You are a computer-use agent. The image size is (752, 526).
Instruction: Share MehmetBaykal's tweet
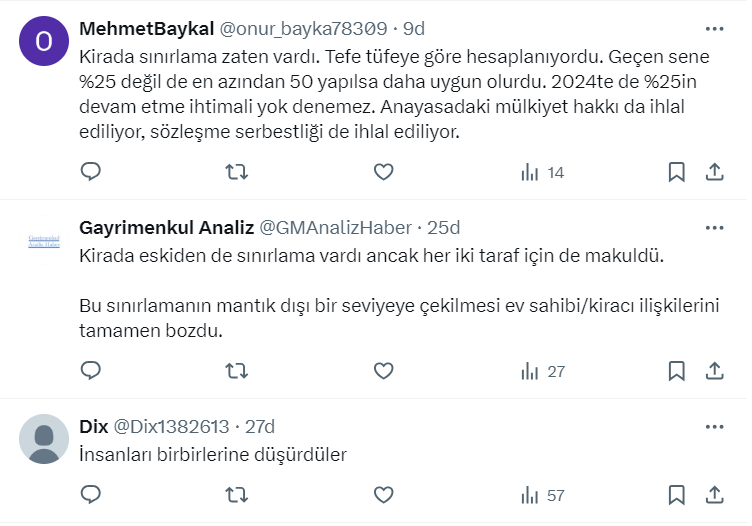[x=715, y=172]
